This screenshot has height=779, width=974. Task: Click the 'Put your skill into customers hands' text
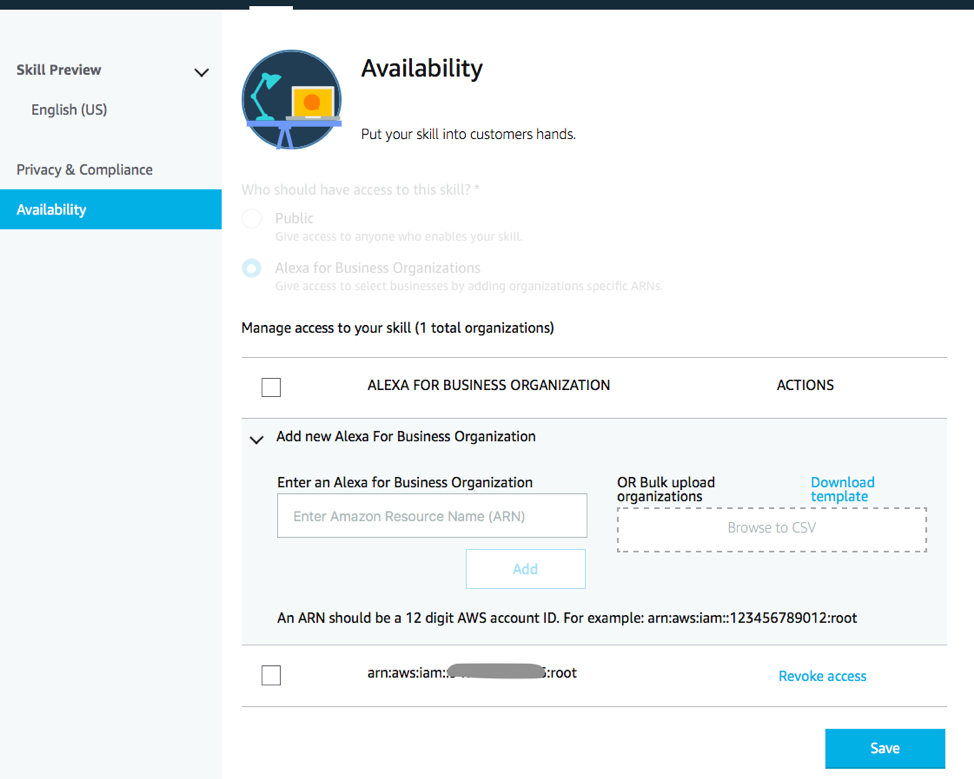[468, 134]
